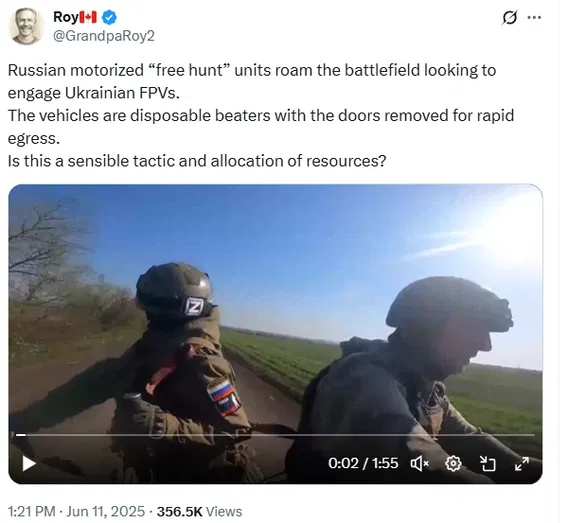Click the Roy display name

tap(66, 17)
